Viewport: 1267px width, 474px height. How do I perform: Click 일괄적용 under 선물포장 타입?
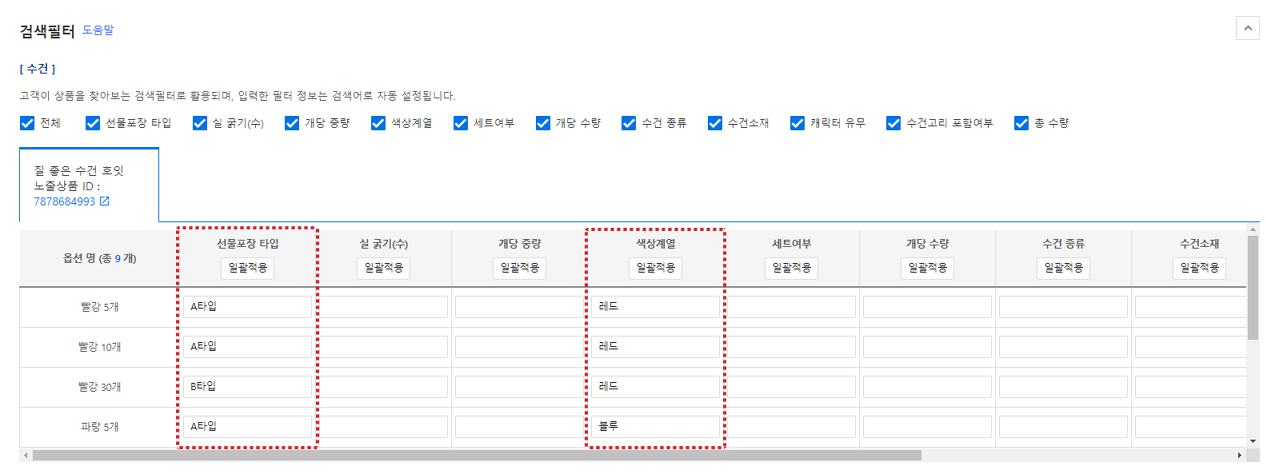pyautogui.click(x=247, y=268)
